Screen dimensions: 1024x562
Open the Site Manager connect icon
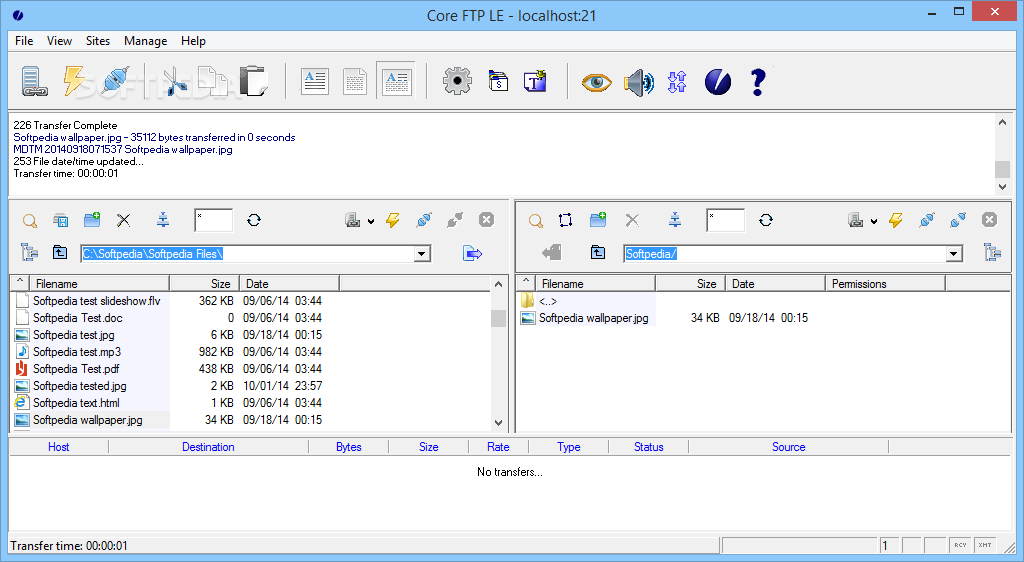coord(35,82)
